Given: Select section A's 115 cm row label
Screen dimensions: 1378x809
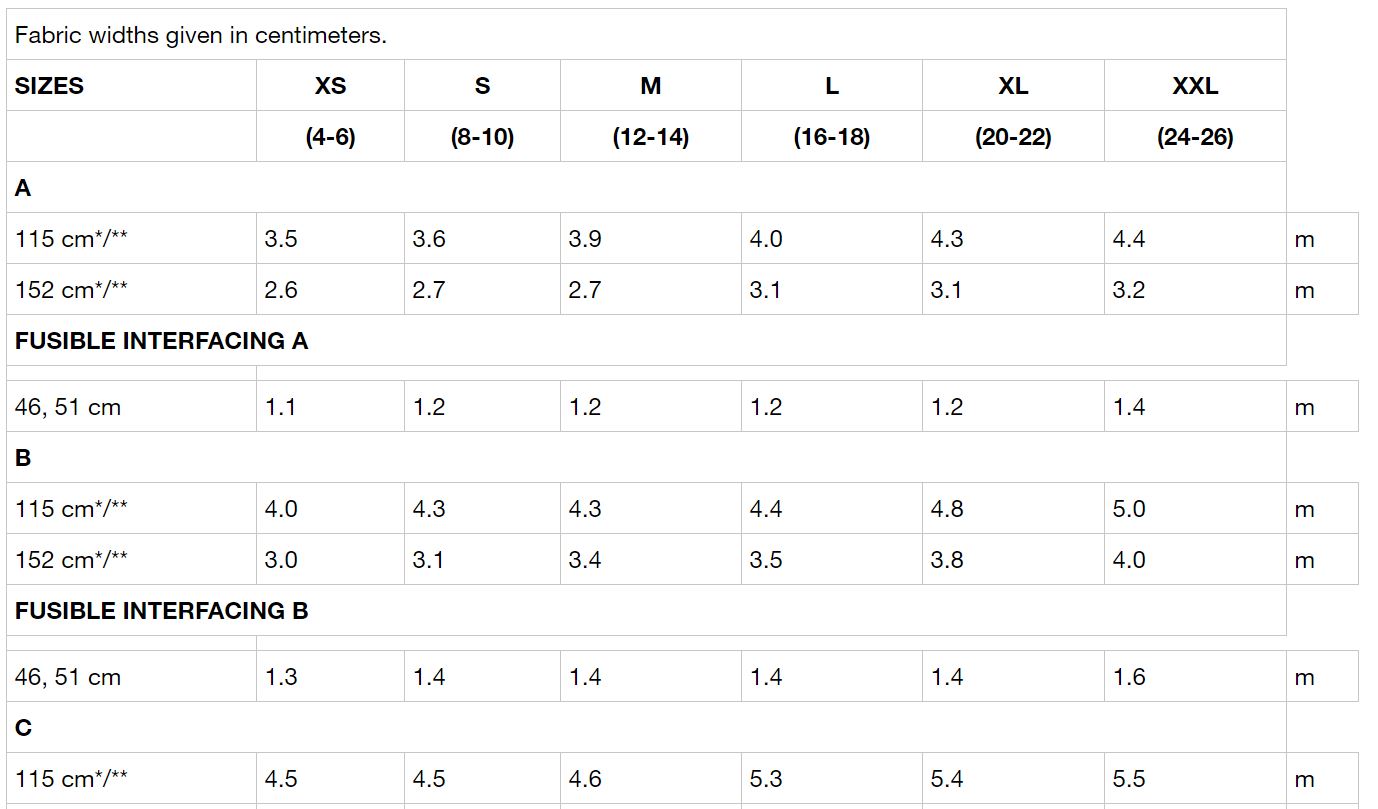Looking at the screenshot, I should tap(72, 239).
